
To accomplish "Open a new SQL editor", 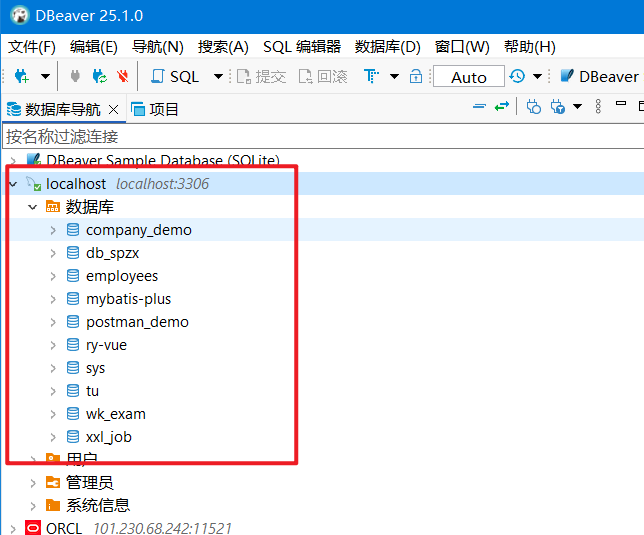I will coord(175,77).
